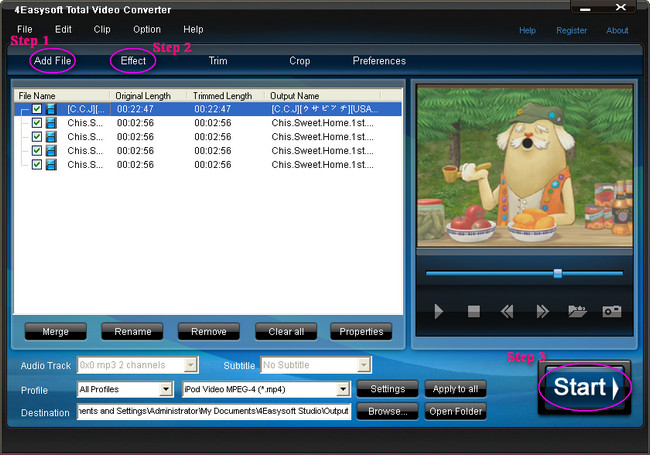This screenshot has height=455, width=650.
Task: Click in the Destination path field
Action: pyautogui.click(x=214, y=411)
